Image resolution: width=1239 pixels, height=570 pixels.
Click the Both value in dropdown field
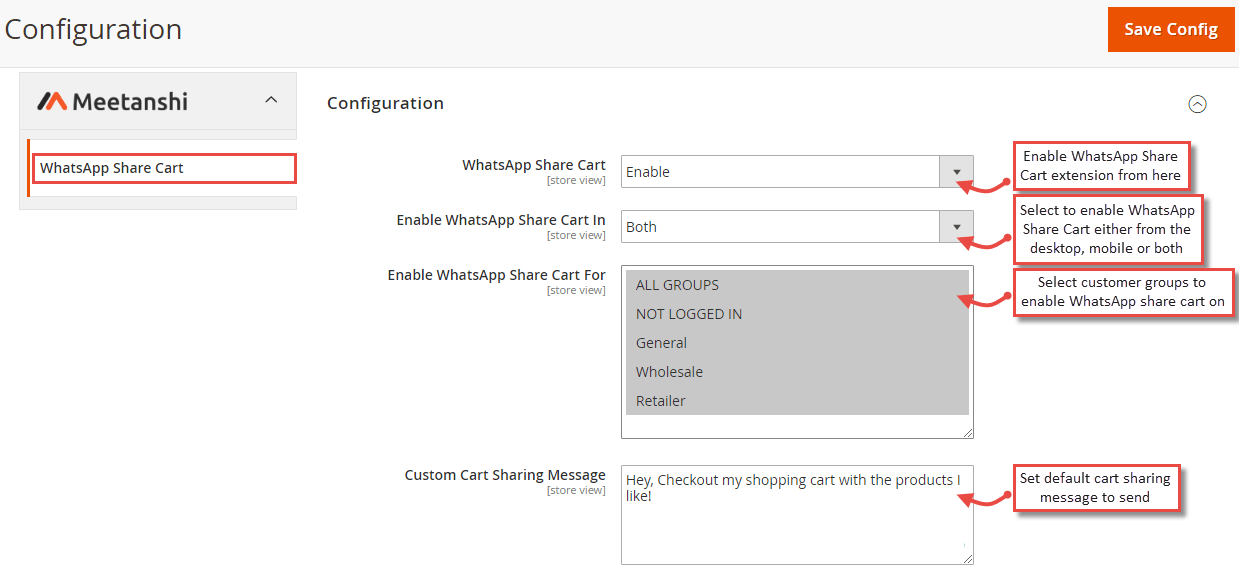point(641,227)
